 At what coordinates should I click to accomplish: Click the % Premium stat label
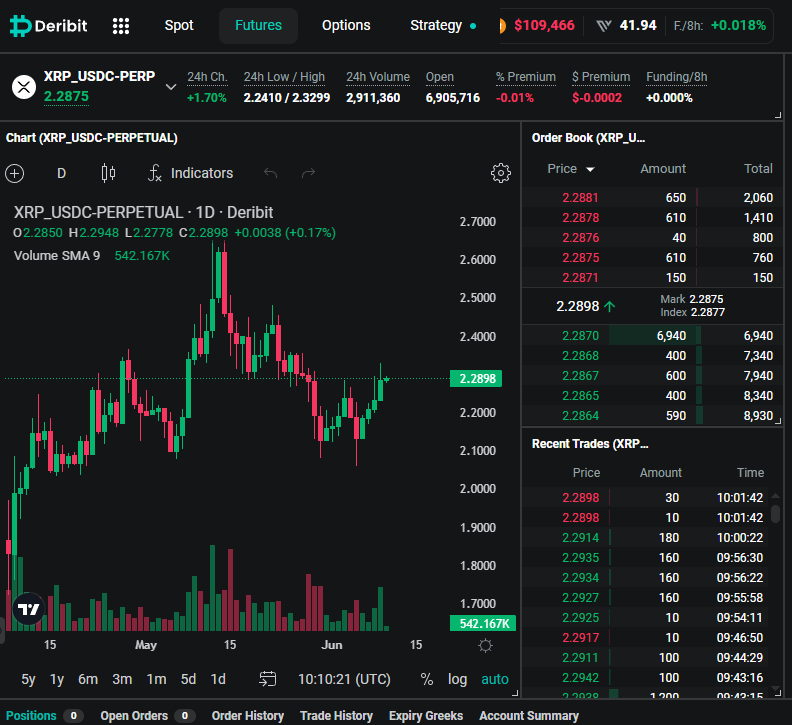pos(526,77)
